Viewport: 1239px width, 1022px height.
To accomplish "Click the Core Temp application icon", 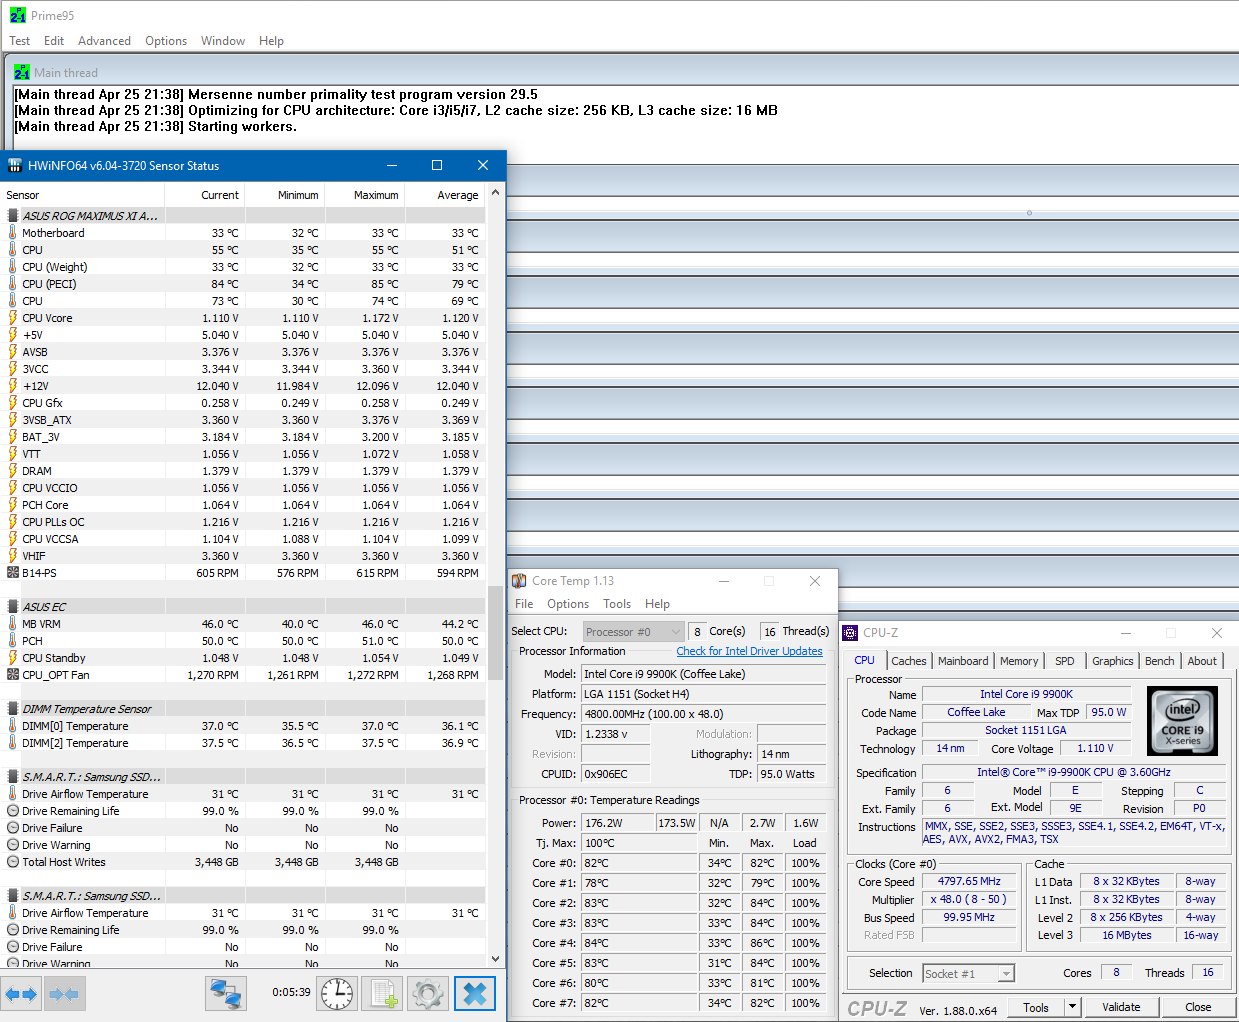I will pos(519,580).
